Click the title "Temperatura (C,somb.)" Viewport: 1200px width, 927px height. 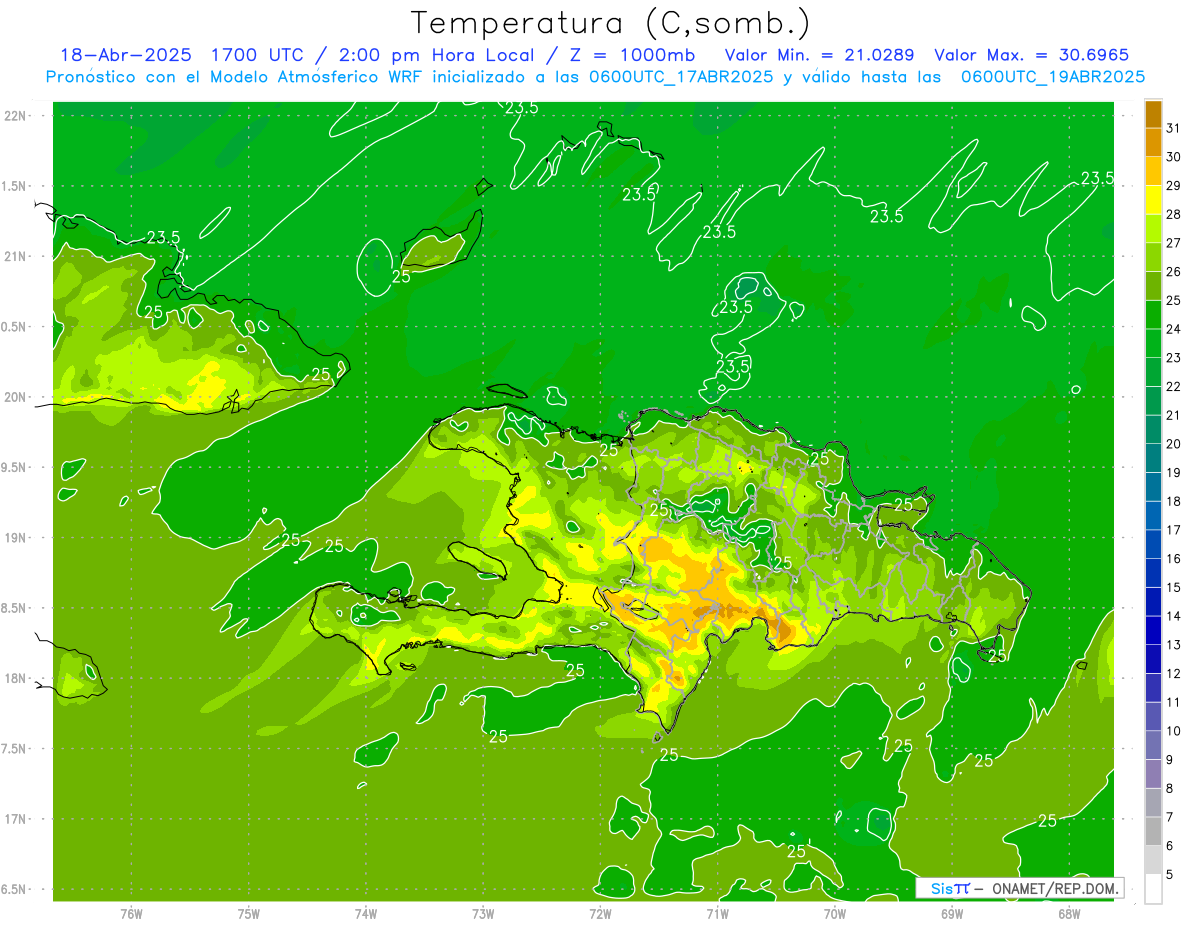(x=611, y=24)
